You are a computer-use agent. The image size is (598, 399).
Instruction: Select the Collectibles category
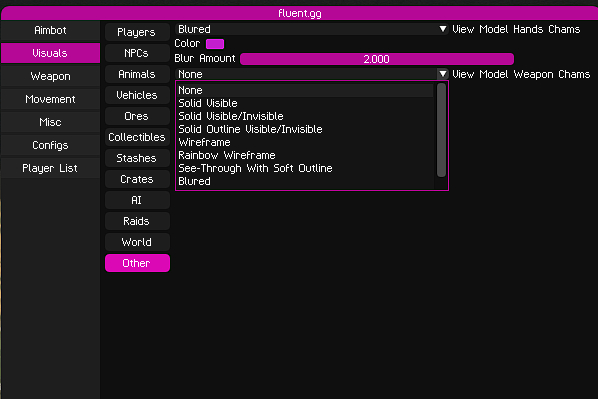tap(137, 137)
